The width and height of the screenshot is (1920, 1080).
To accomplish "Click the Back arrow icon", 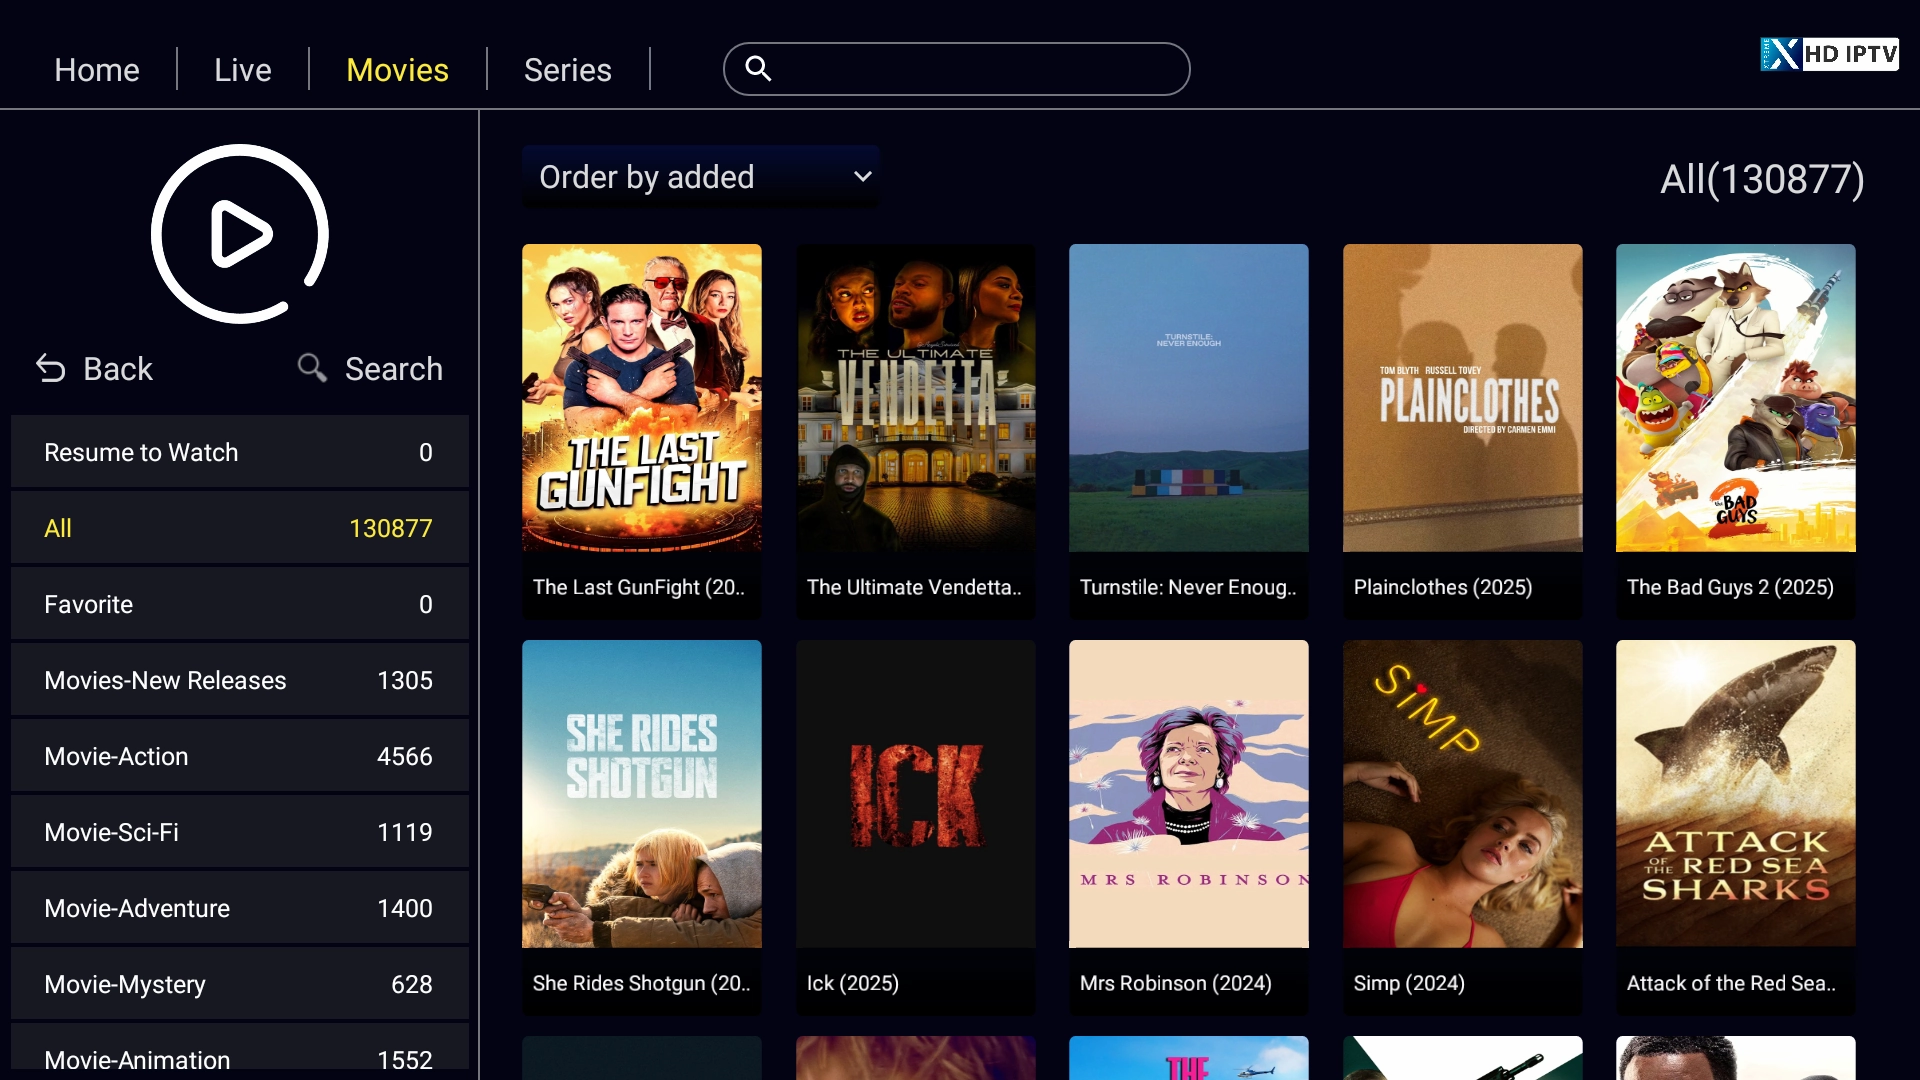I will (x=51, y=369).
